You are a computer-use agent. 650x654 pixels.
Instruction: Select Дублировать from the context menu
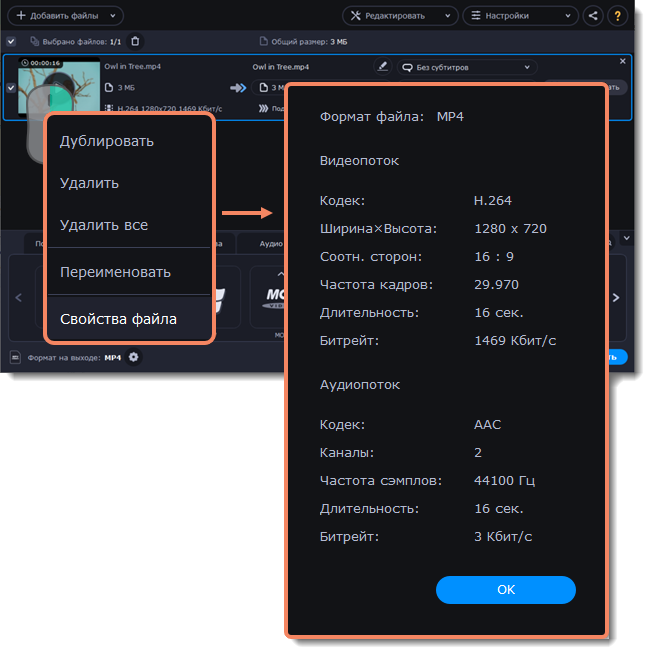(x=107, y=141)
